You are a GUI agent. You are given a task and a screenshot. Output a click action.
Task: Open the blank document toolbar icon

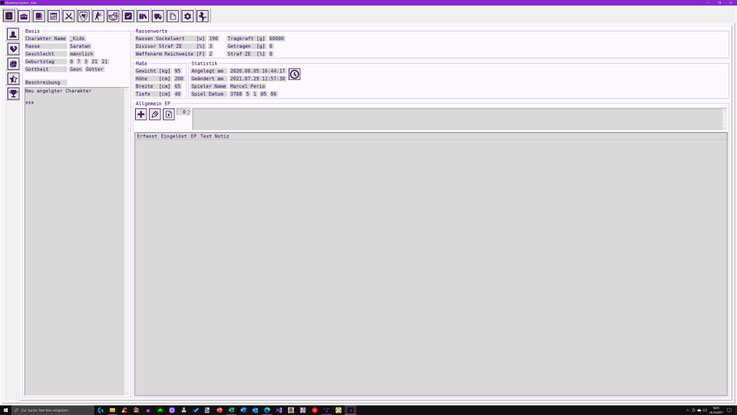172,16
